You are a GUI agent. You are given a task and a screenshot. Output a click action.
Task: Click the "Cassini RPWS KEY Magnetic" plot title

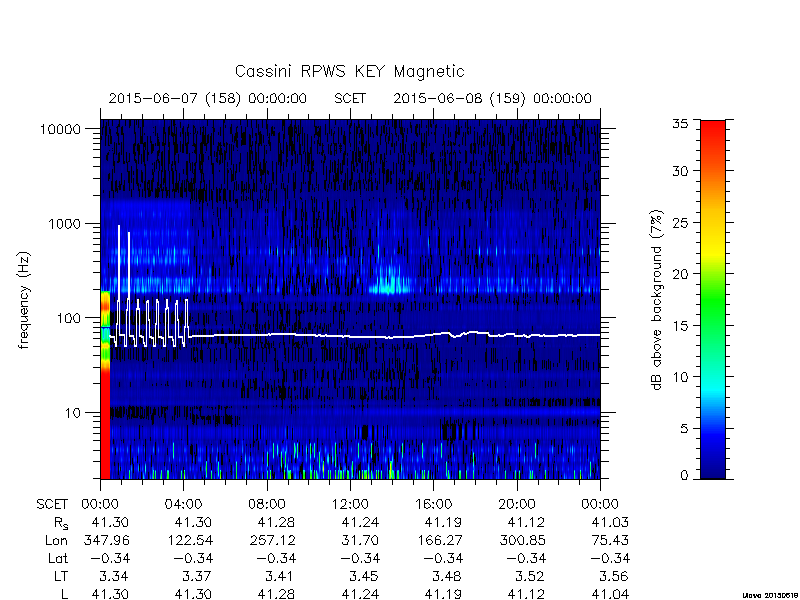(349, 71)
